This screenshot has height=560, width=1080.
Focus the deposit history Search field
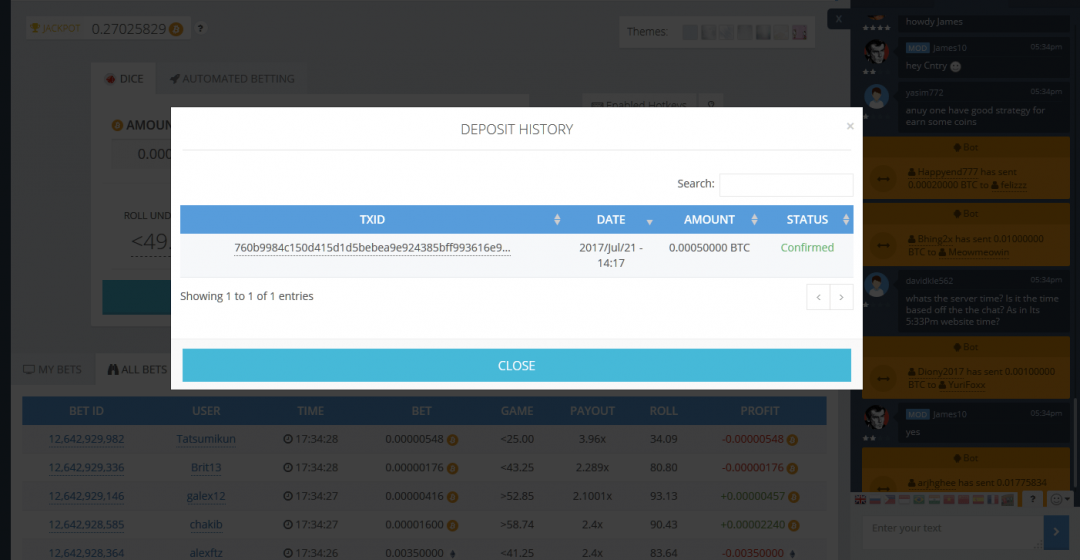coord(785,184)
